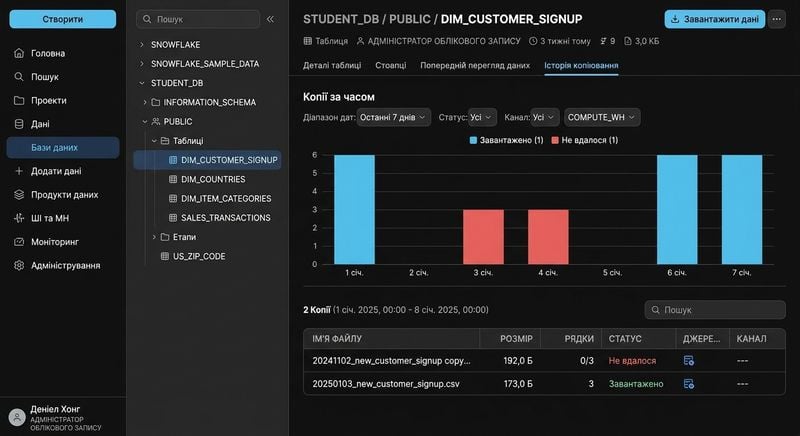Open the Останні 7 днів date range dropdown

tap(393, 117)
